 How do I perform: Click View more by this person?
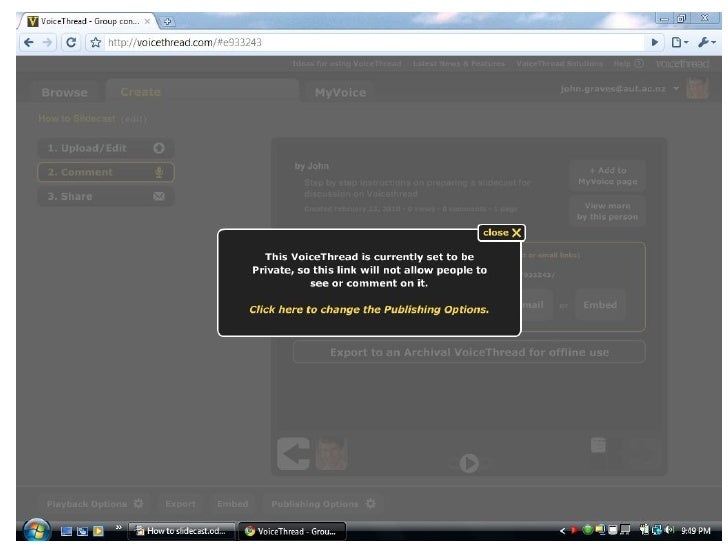point(608,211)
